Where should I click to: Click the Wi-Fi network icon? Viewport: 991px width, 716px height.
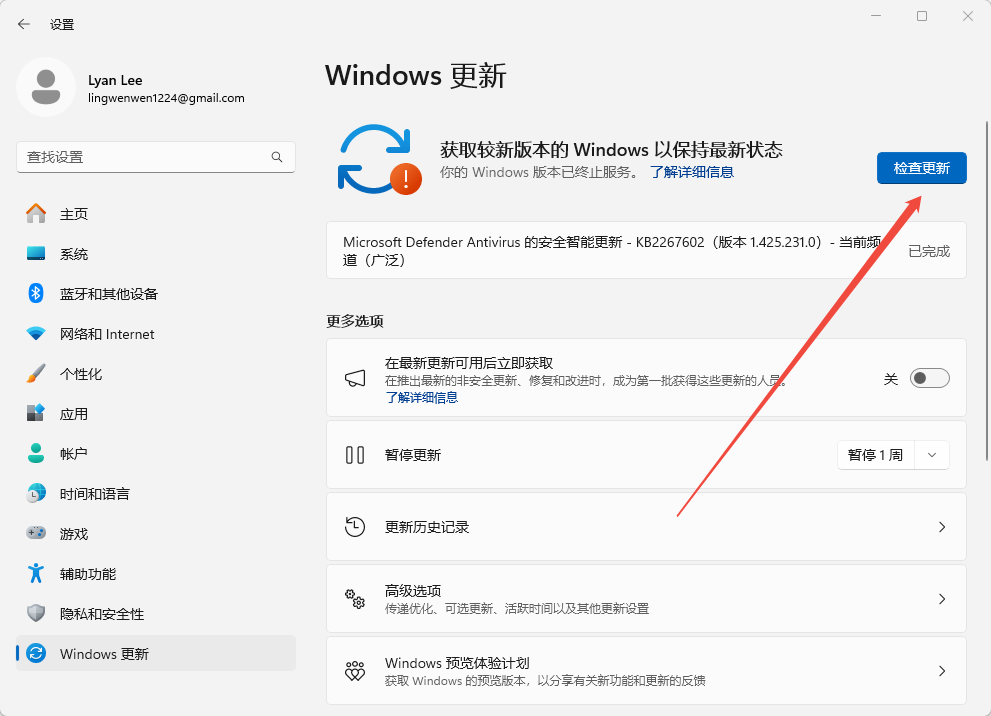(36, 333)
